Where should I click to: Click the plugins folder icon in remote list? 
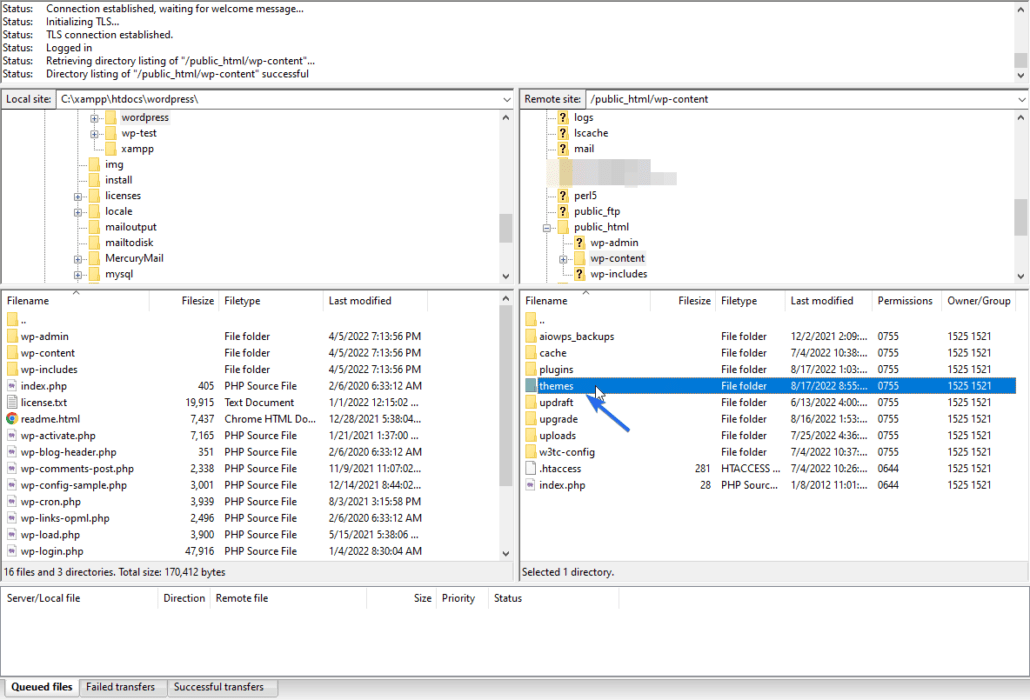coord(531,369)
